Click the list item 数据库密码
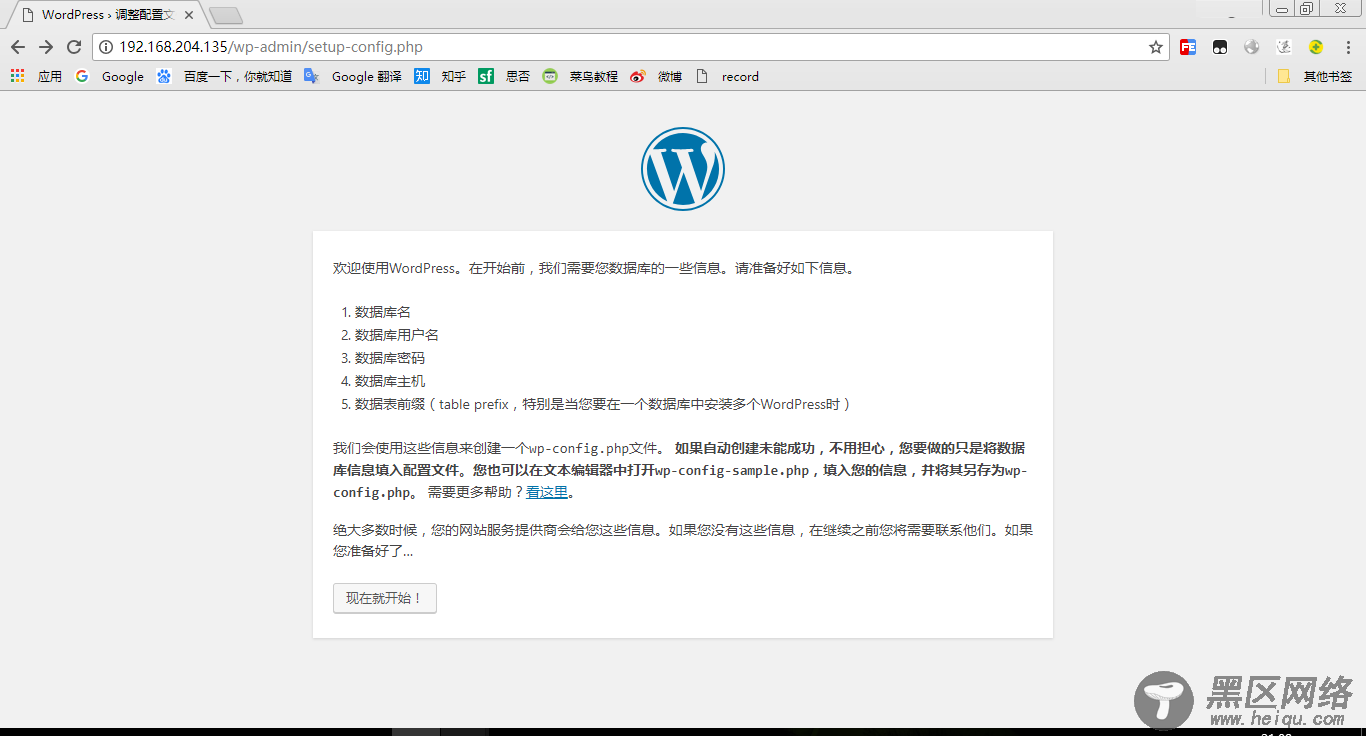 coord(390,358)
